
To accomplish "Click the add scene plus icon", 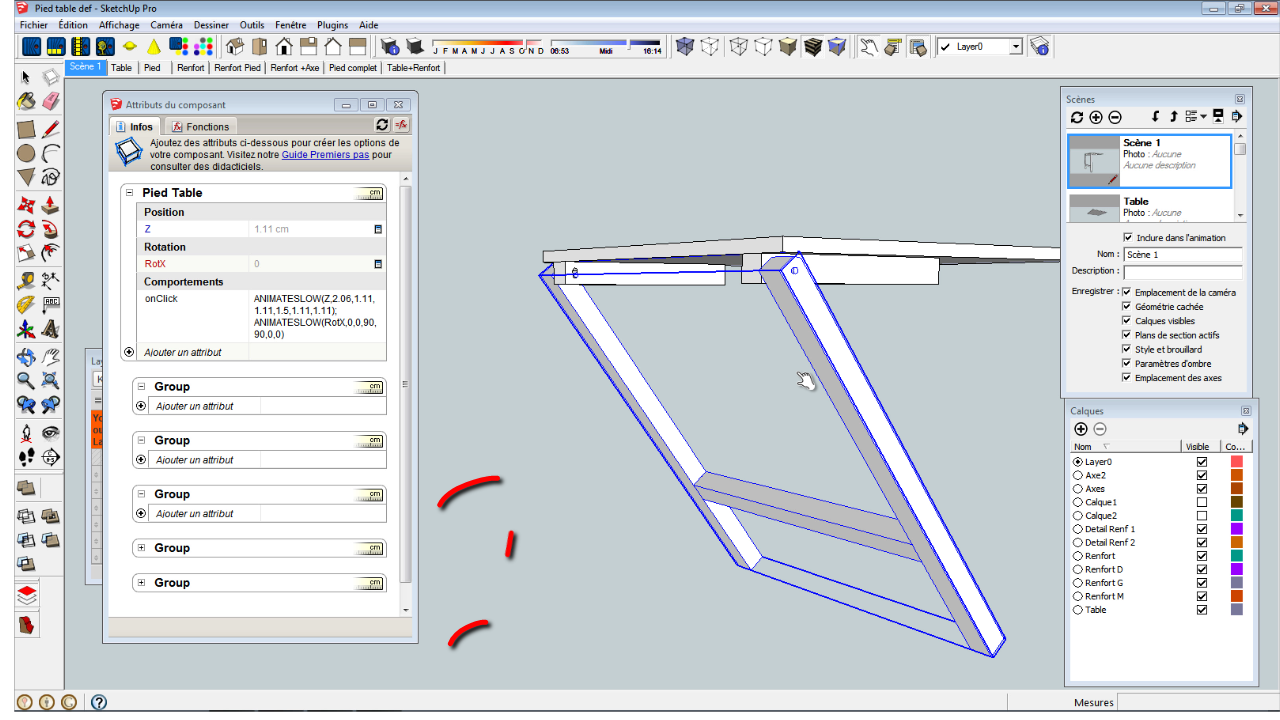I will [1096, 117].
